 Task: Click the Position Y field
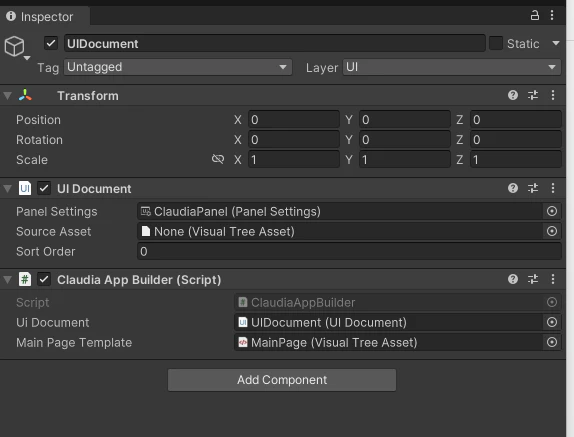pos(405,120)
